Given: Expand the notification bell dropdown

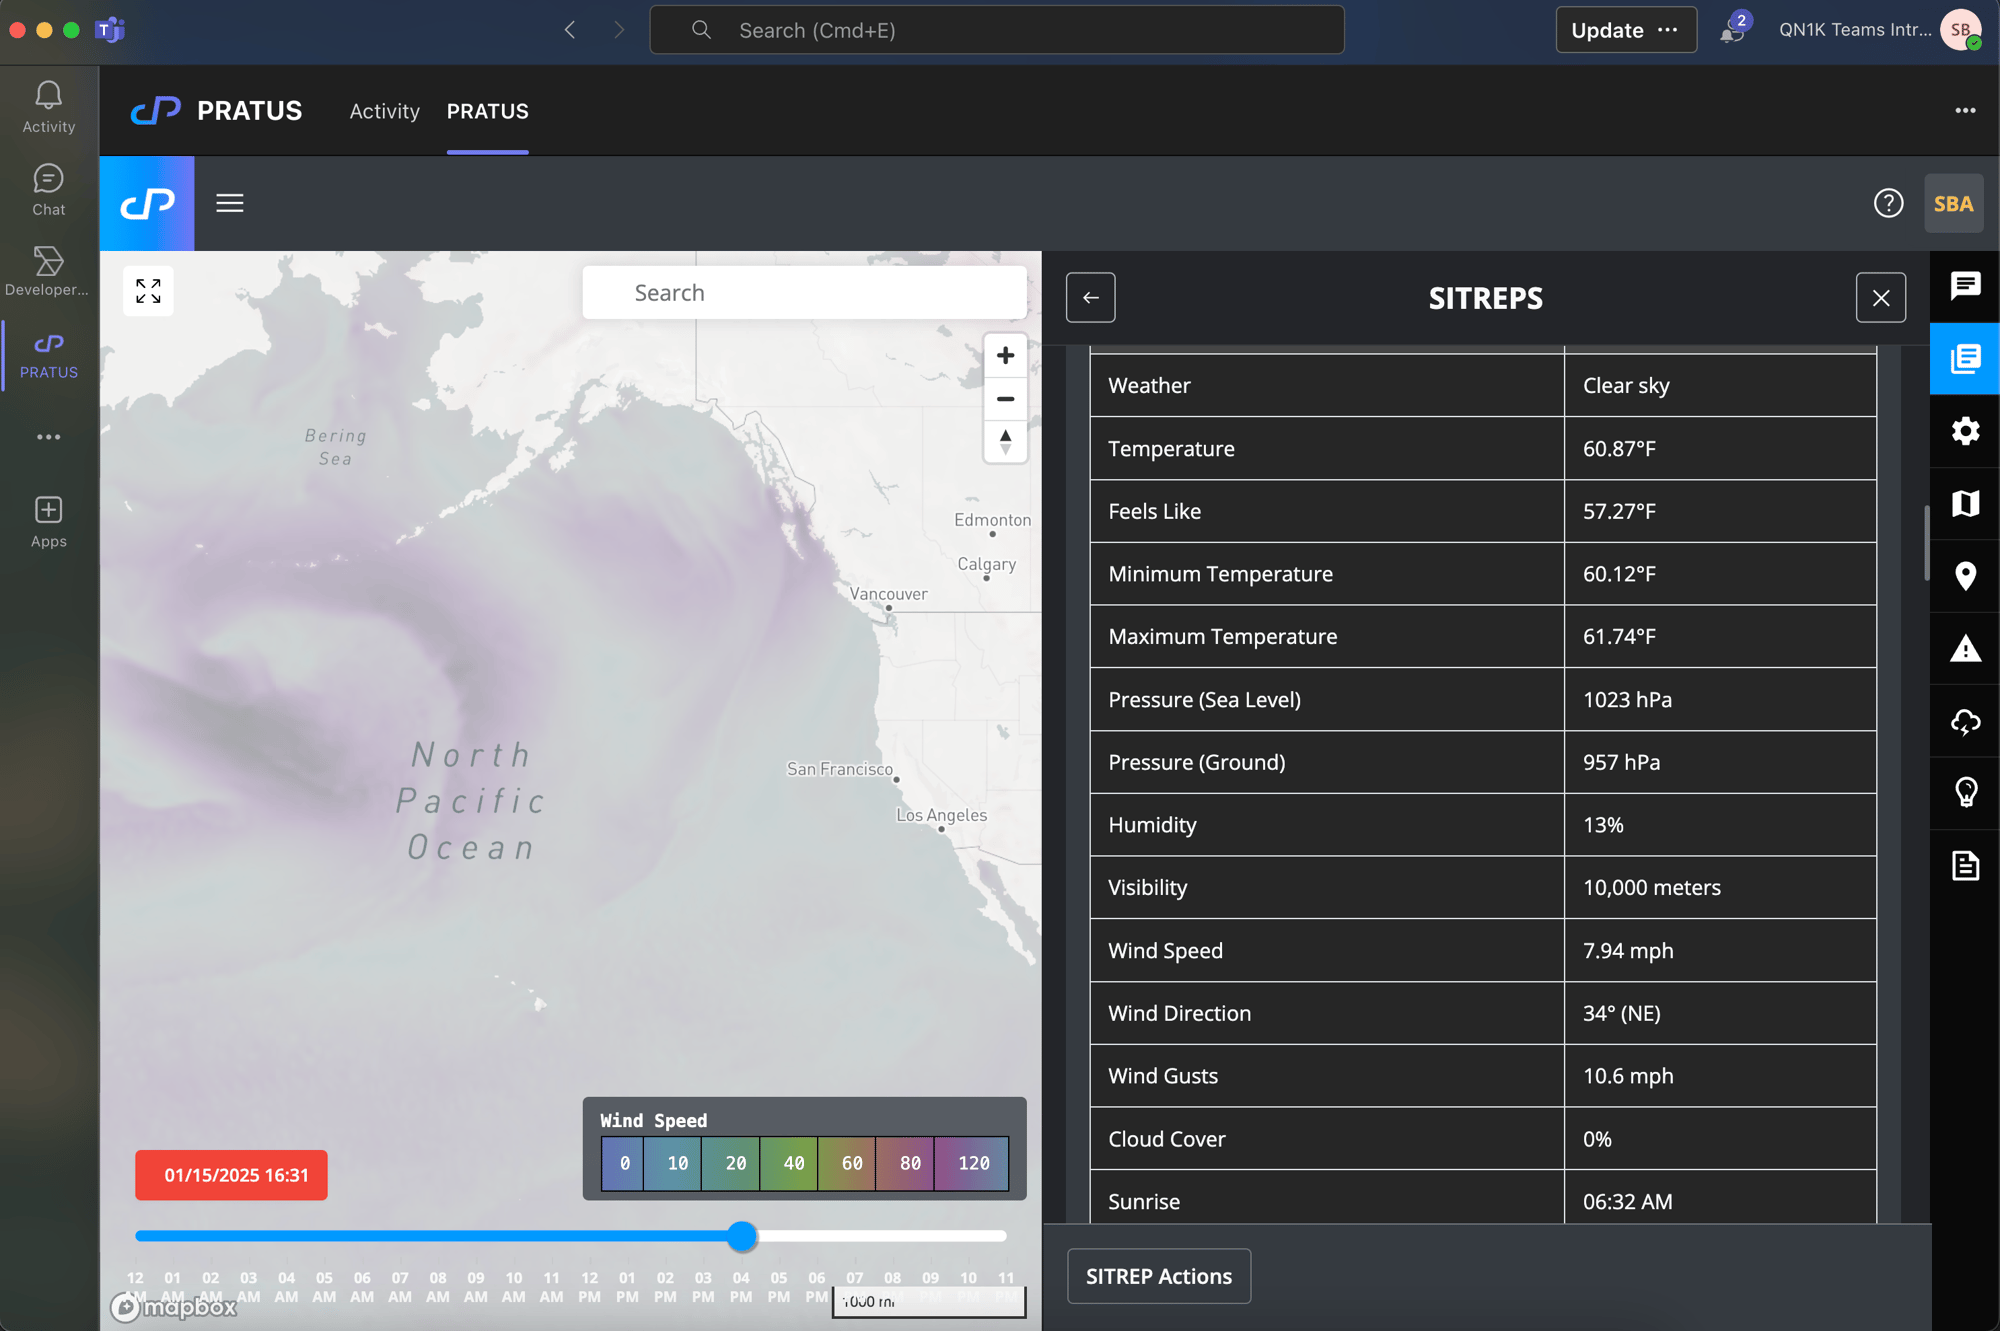Looking at the screenshot, I should [1727, 28].
